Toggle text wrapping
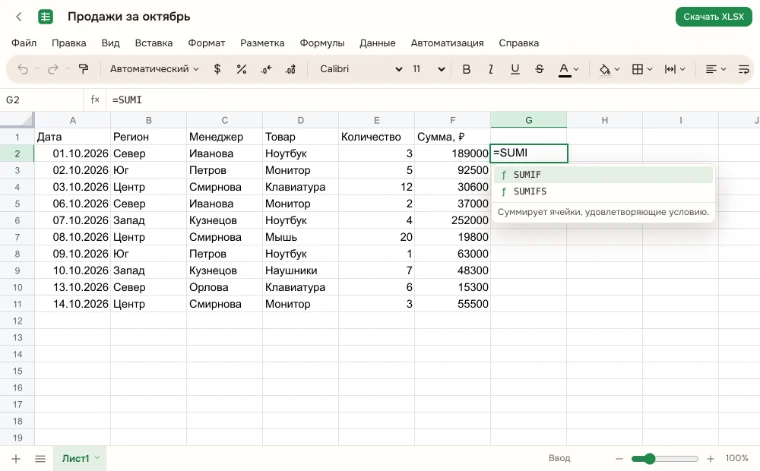This screenshot has height=471, width=760. 744,69
